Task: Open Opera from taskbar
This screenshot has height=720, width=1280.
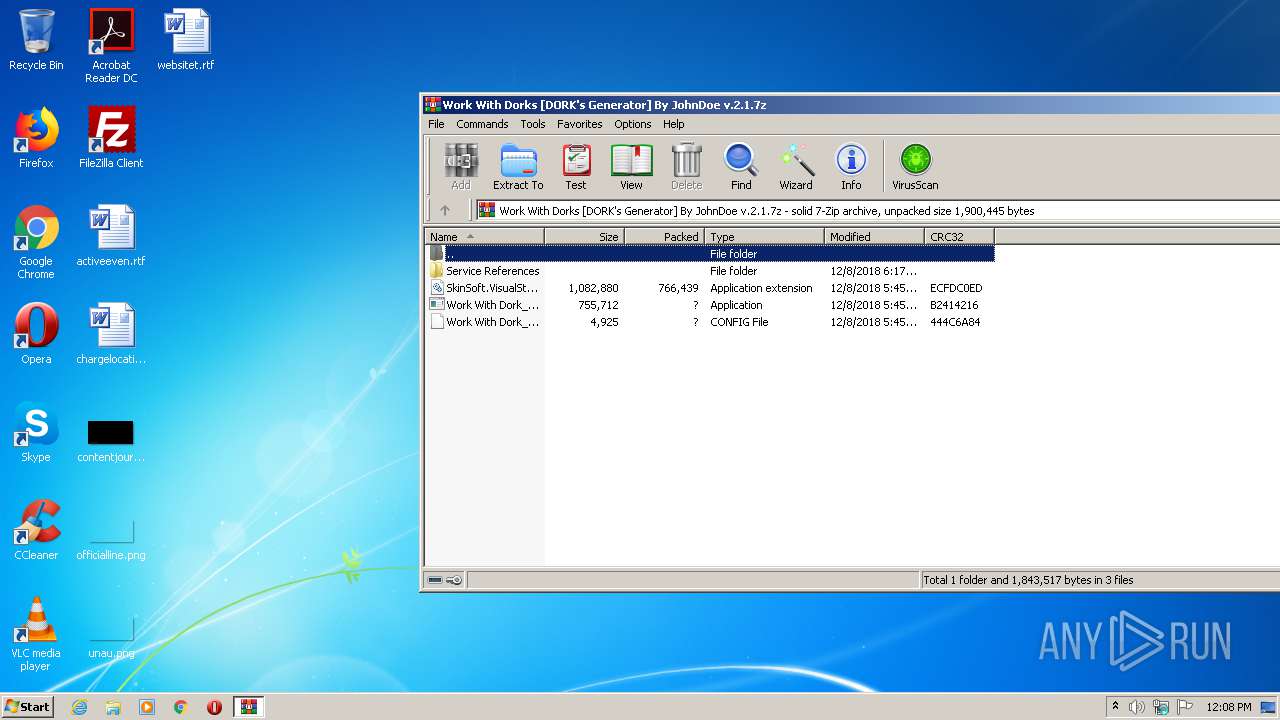Action: 214,707
